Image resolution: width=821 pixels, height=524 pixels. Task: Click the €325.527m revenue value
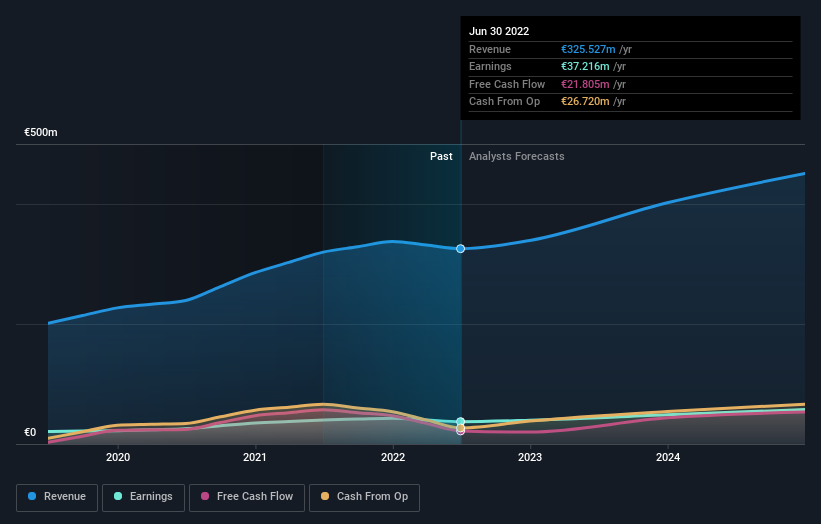[588, 49]
